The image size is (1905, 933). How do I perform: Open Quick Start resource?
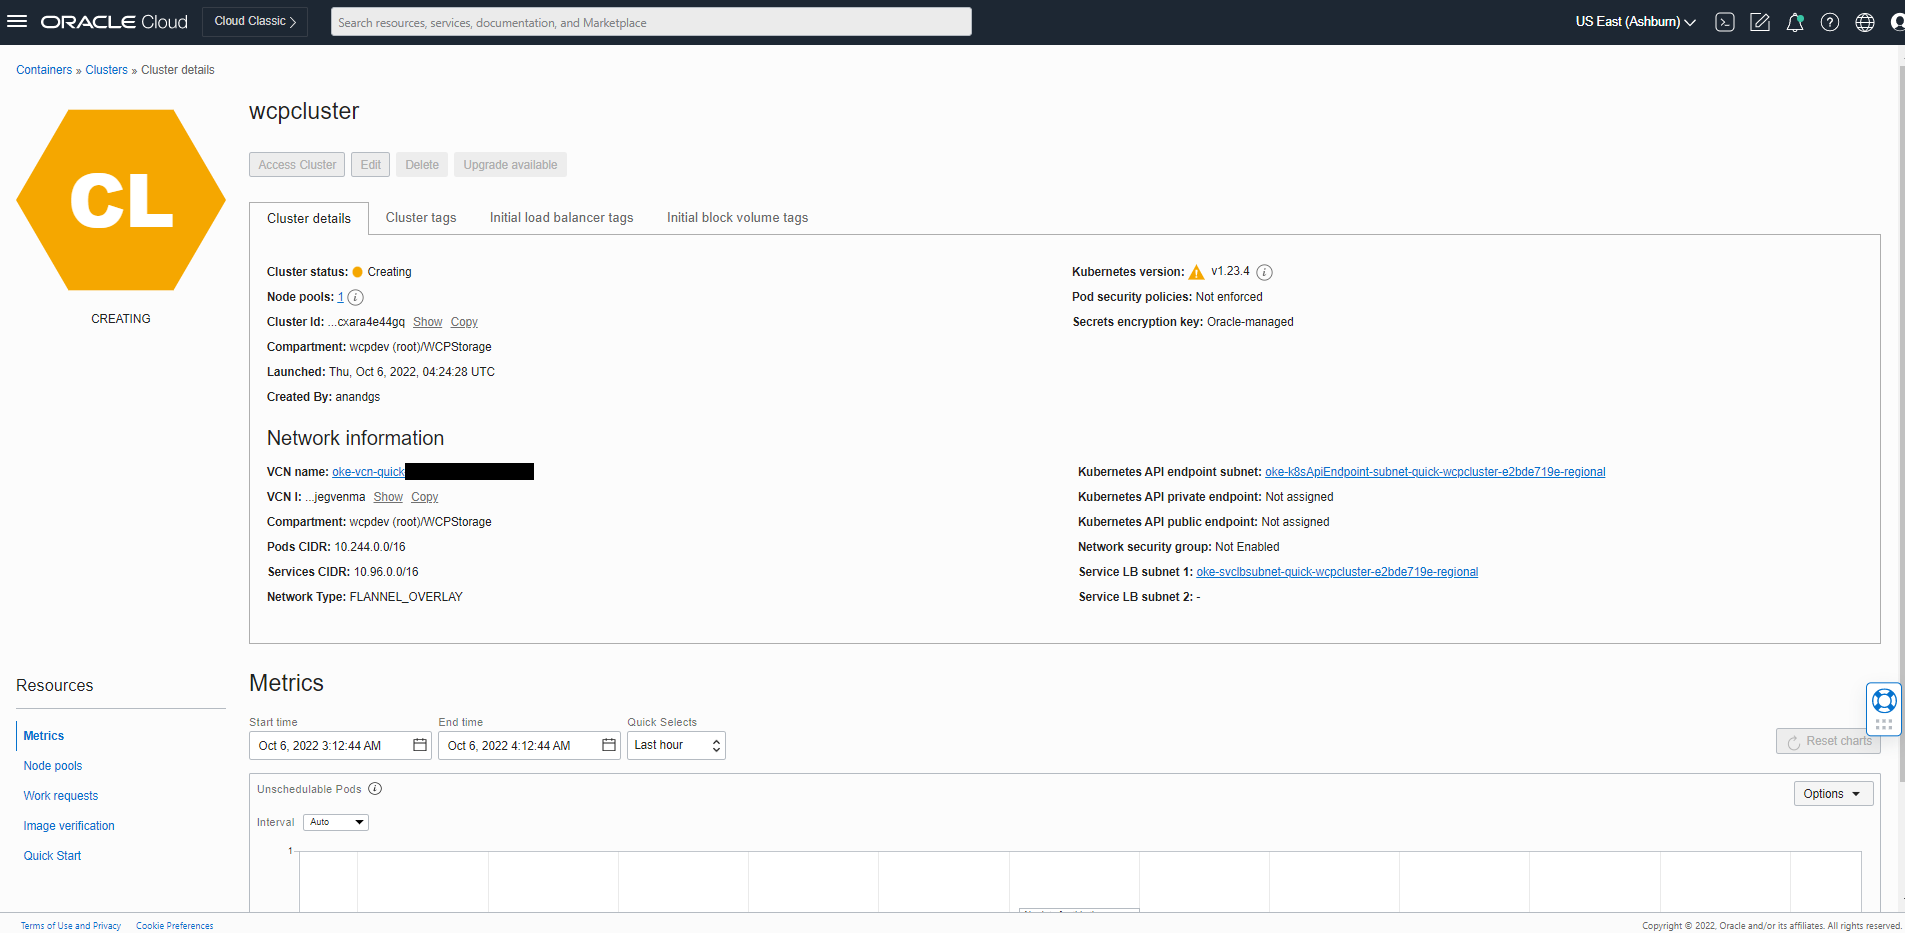52,856
